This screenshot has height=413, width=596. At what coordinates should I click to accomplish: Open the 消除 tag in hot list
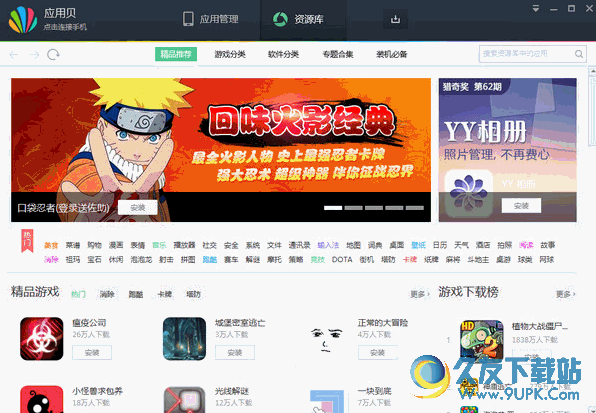click(51, 260)
